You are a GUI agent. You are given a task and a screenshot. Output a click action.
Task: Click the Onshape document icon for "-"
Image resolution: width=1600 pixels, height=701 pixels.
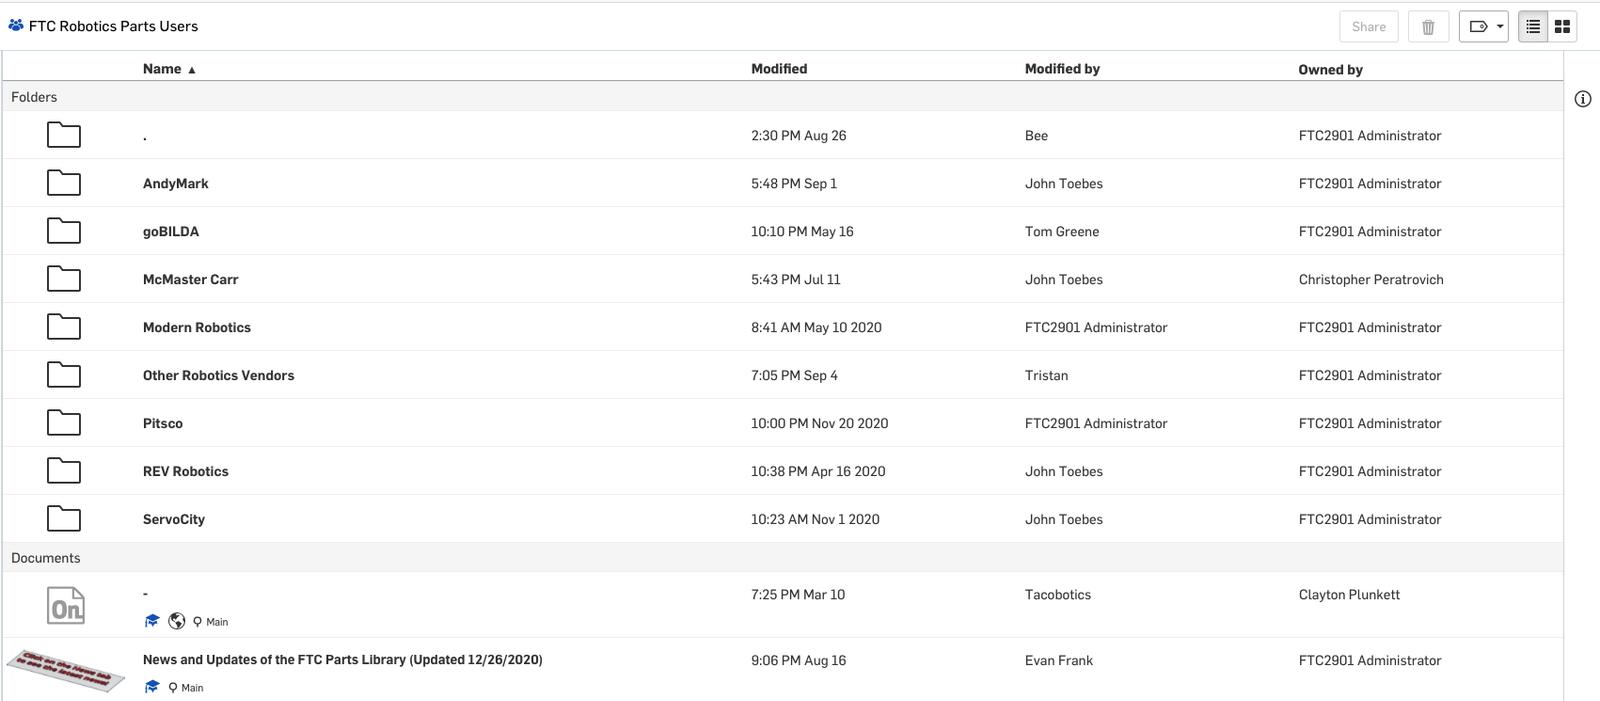pyautogui.click(x=66, y=606)
